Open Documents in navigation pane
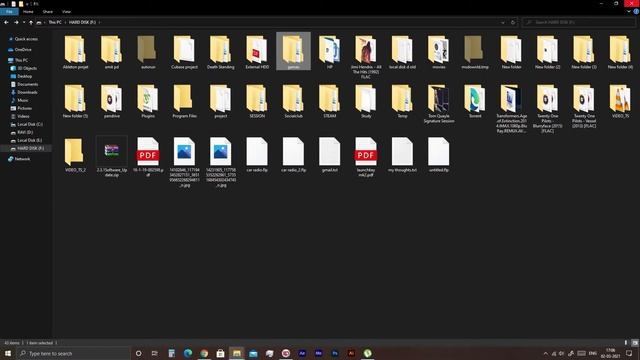640x360 pixels. pyautogui.click(x=27, y=84)
